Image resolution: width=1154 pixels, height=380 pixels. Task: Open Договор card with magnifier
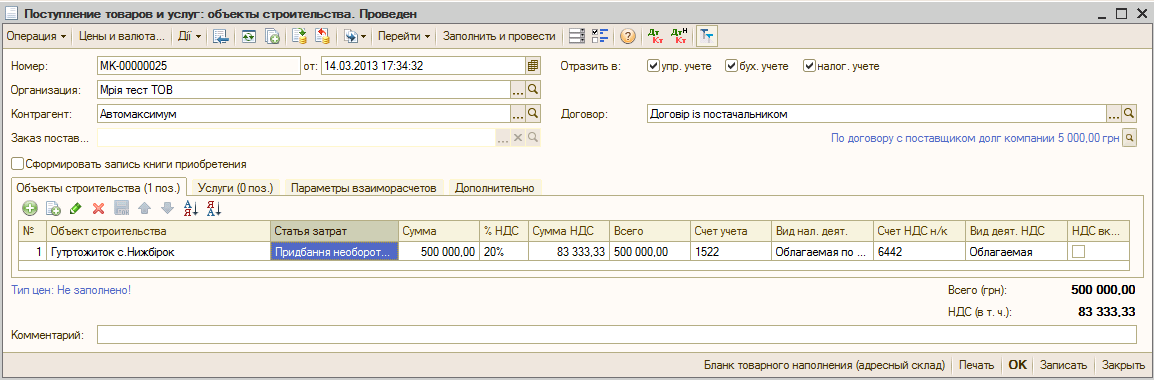1130,114
